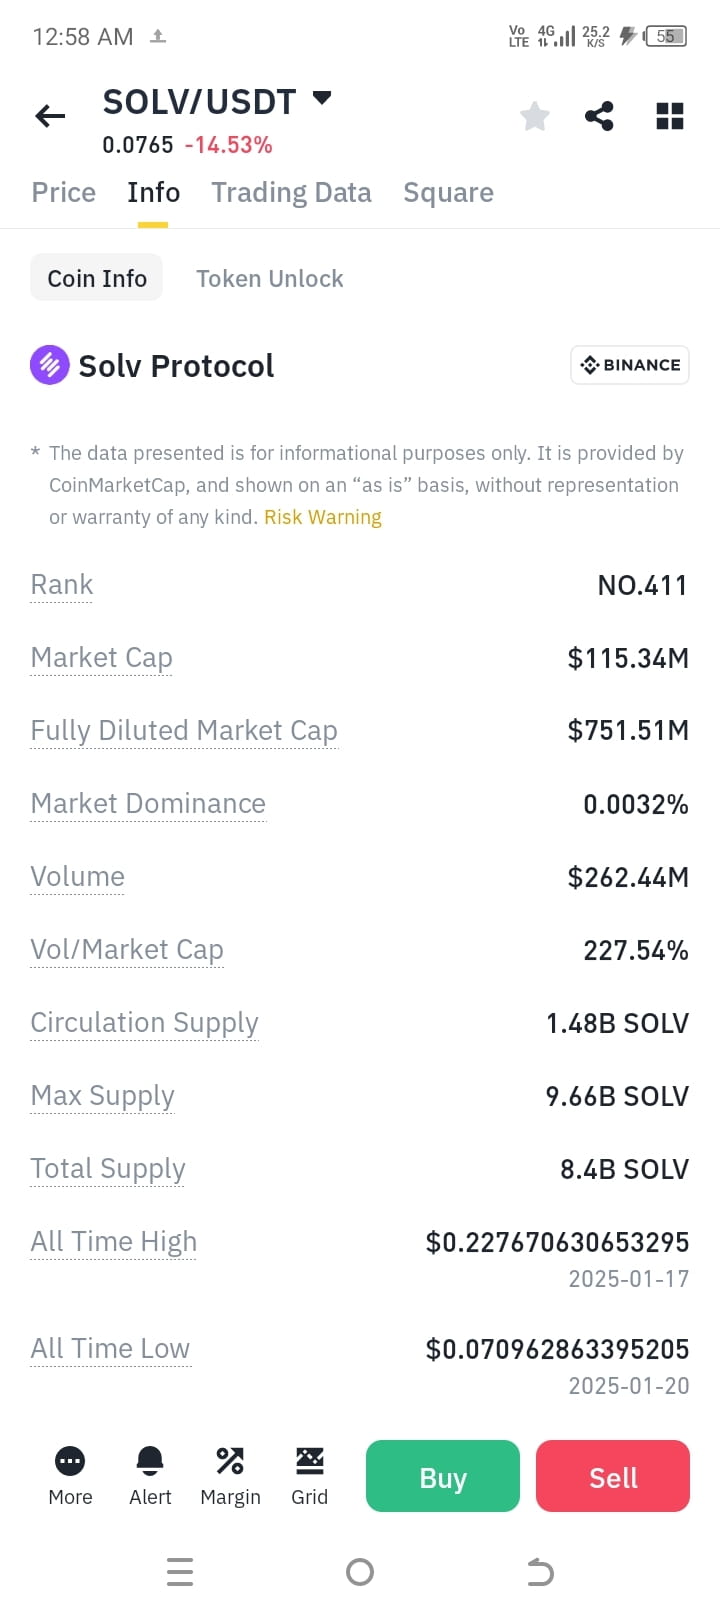Image resolution: width=720 pixels, height=1612 pixels.
Task: Open the Square tab
Action: (x=448, y=192)
